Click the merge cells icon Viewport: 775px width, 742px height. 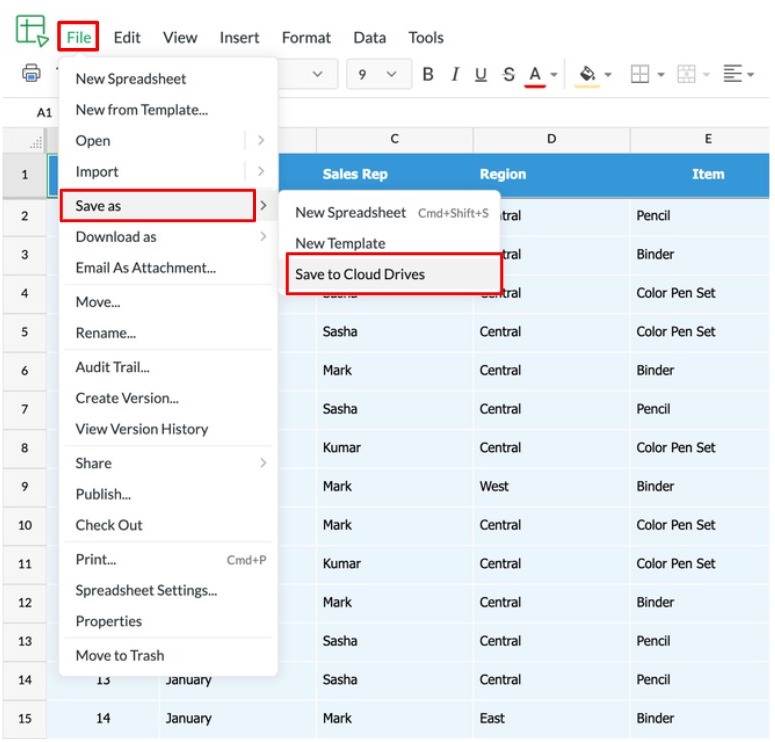point(686,74)
